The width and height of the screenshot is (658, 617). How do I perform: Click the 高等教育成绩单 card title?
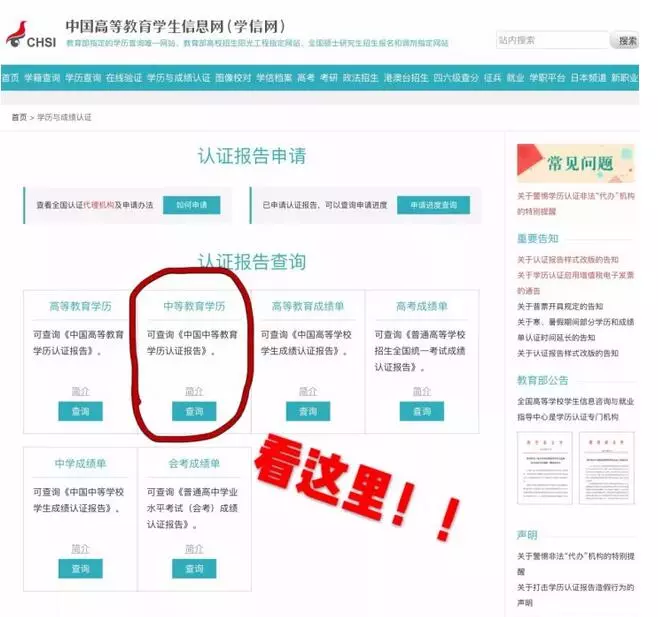click(308, 306)
